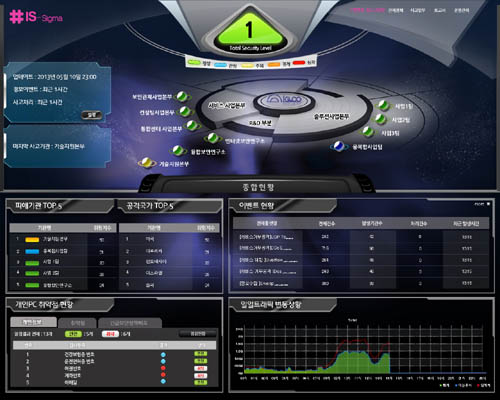The height and width of the screenshot is (400, 500).
Task: Click the more link in the 이벤트 현황 panel header
Action: [x=482, y=204]
